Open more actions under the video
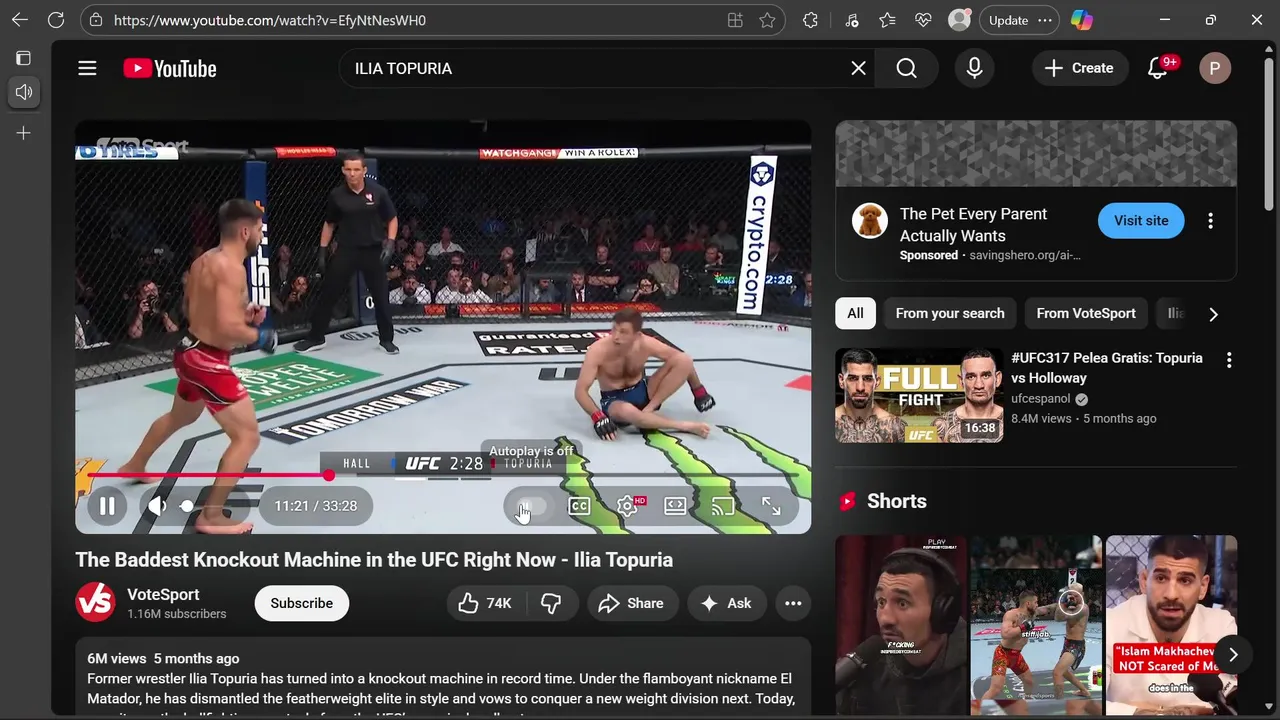Screen dimensions: 1280x720 click(x=793, y=603)
